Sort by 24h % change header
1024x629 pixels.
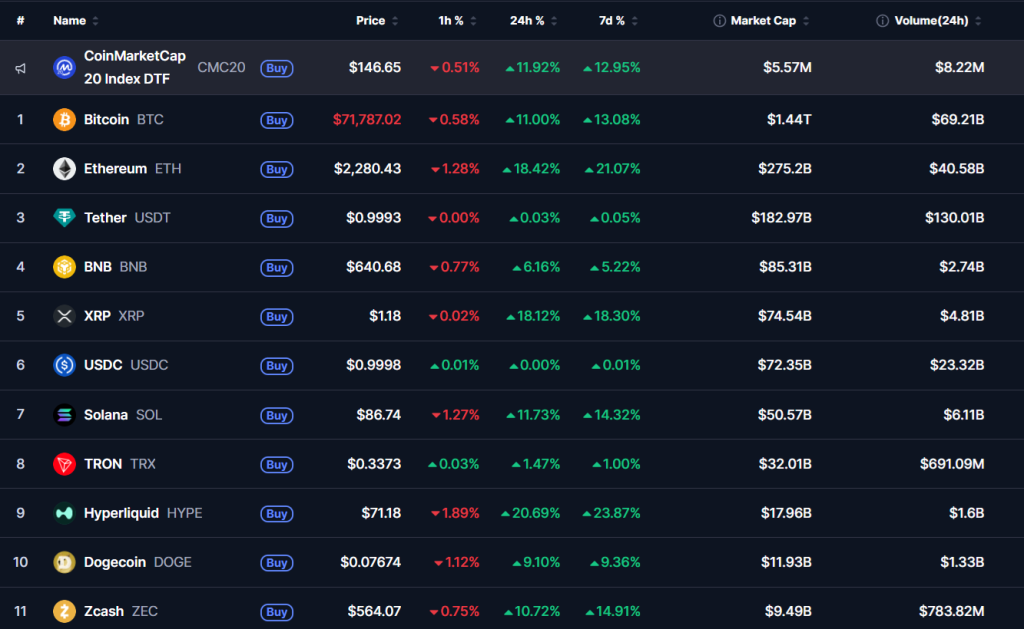pyautogui.click(x=533, y=21)
